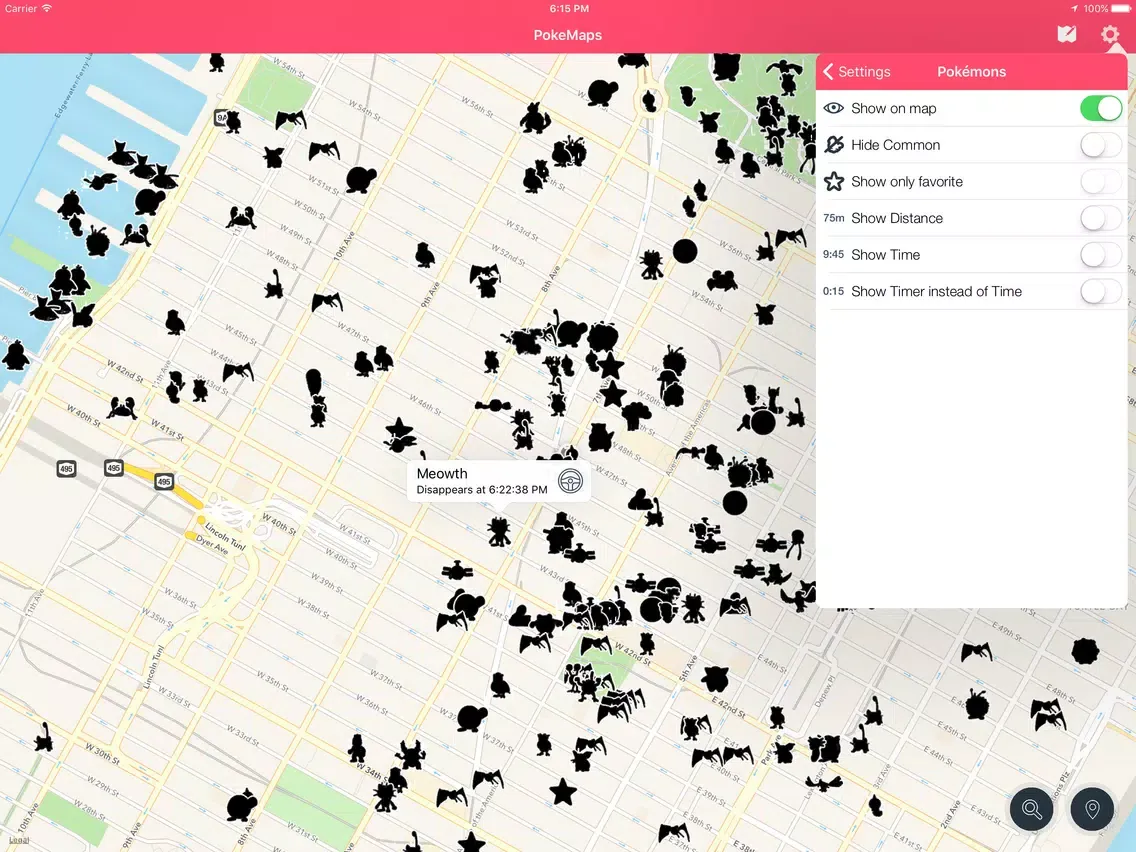This screenshot has height=852, width=1136.
Task: Click the '0:15' timer sample label
Action: point(833,291)
